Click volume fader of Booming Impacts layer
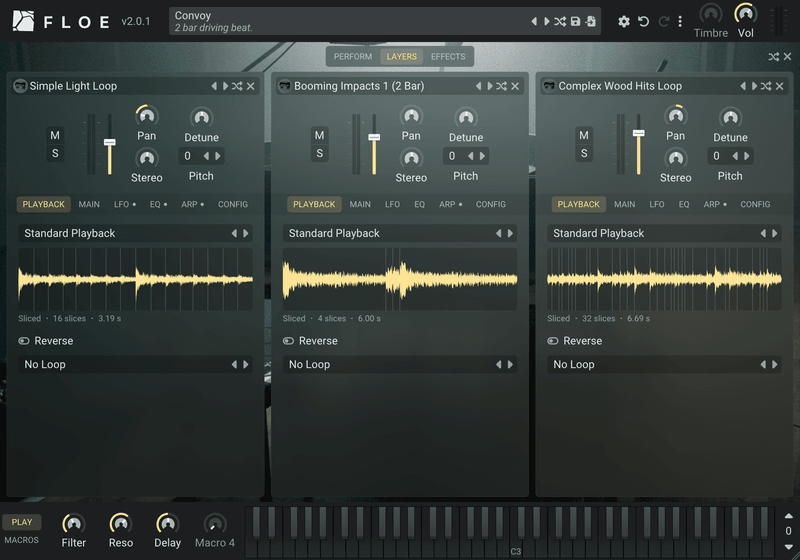This screenshot has width=800, height=560. [374, 144]
